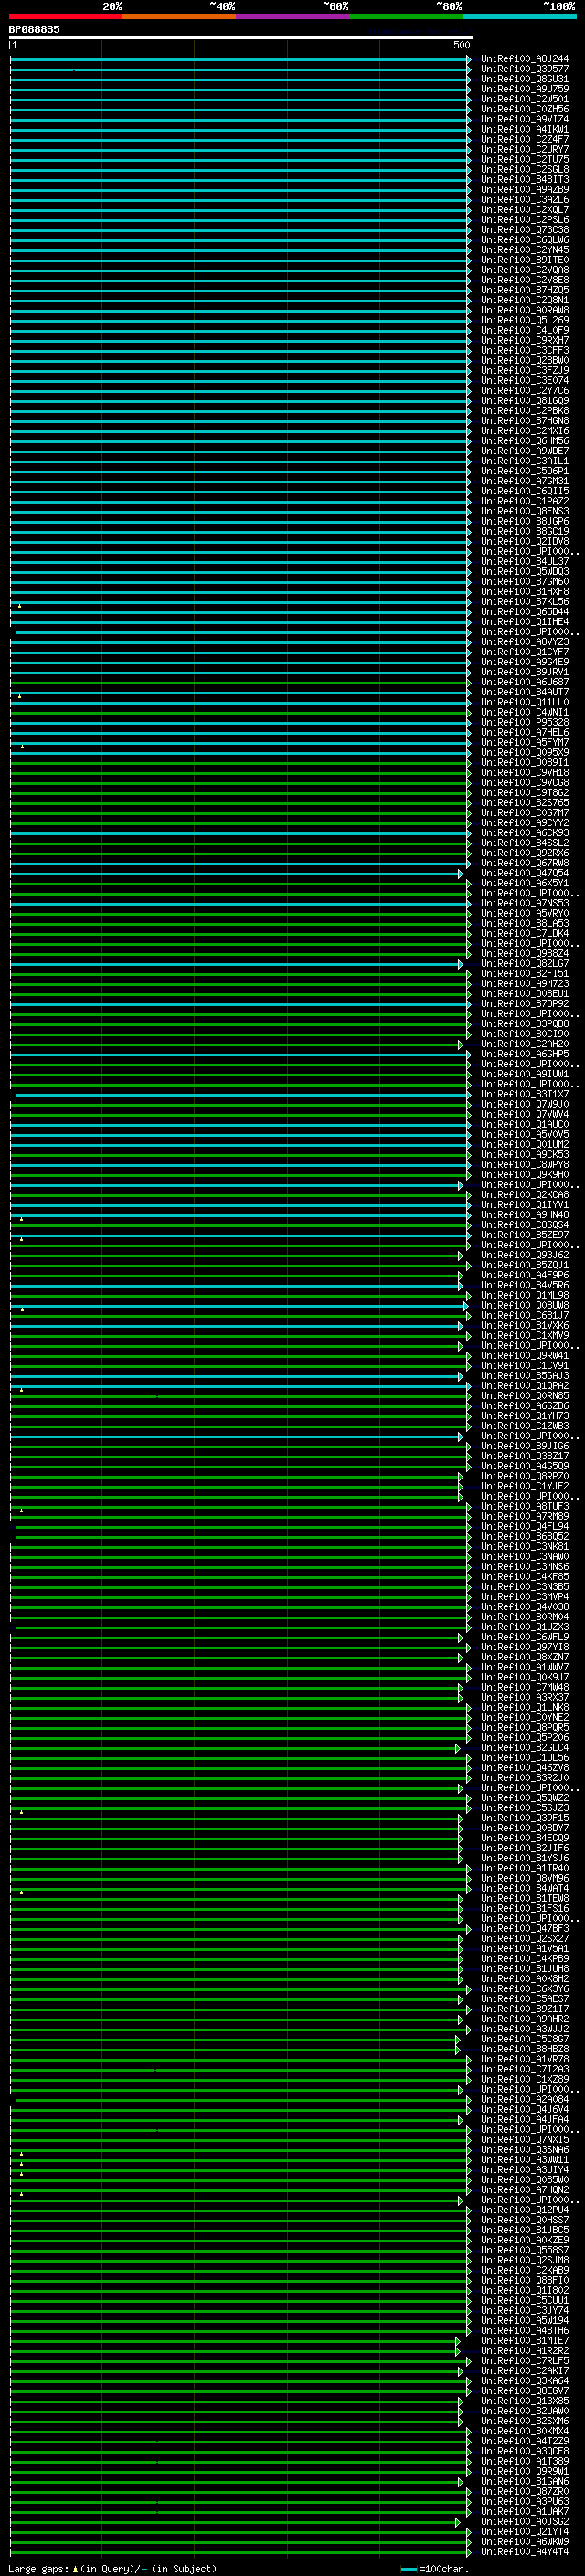Open hit UniRef100_C0ZH56

525,109
